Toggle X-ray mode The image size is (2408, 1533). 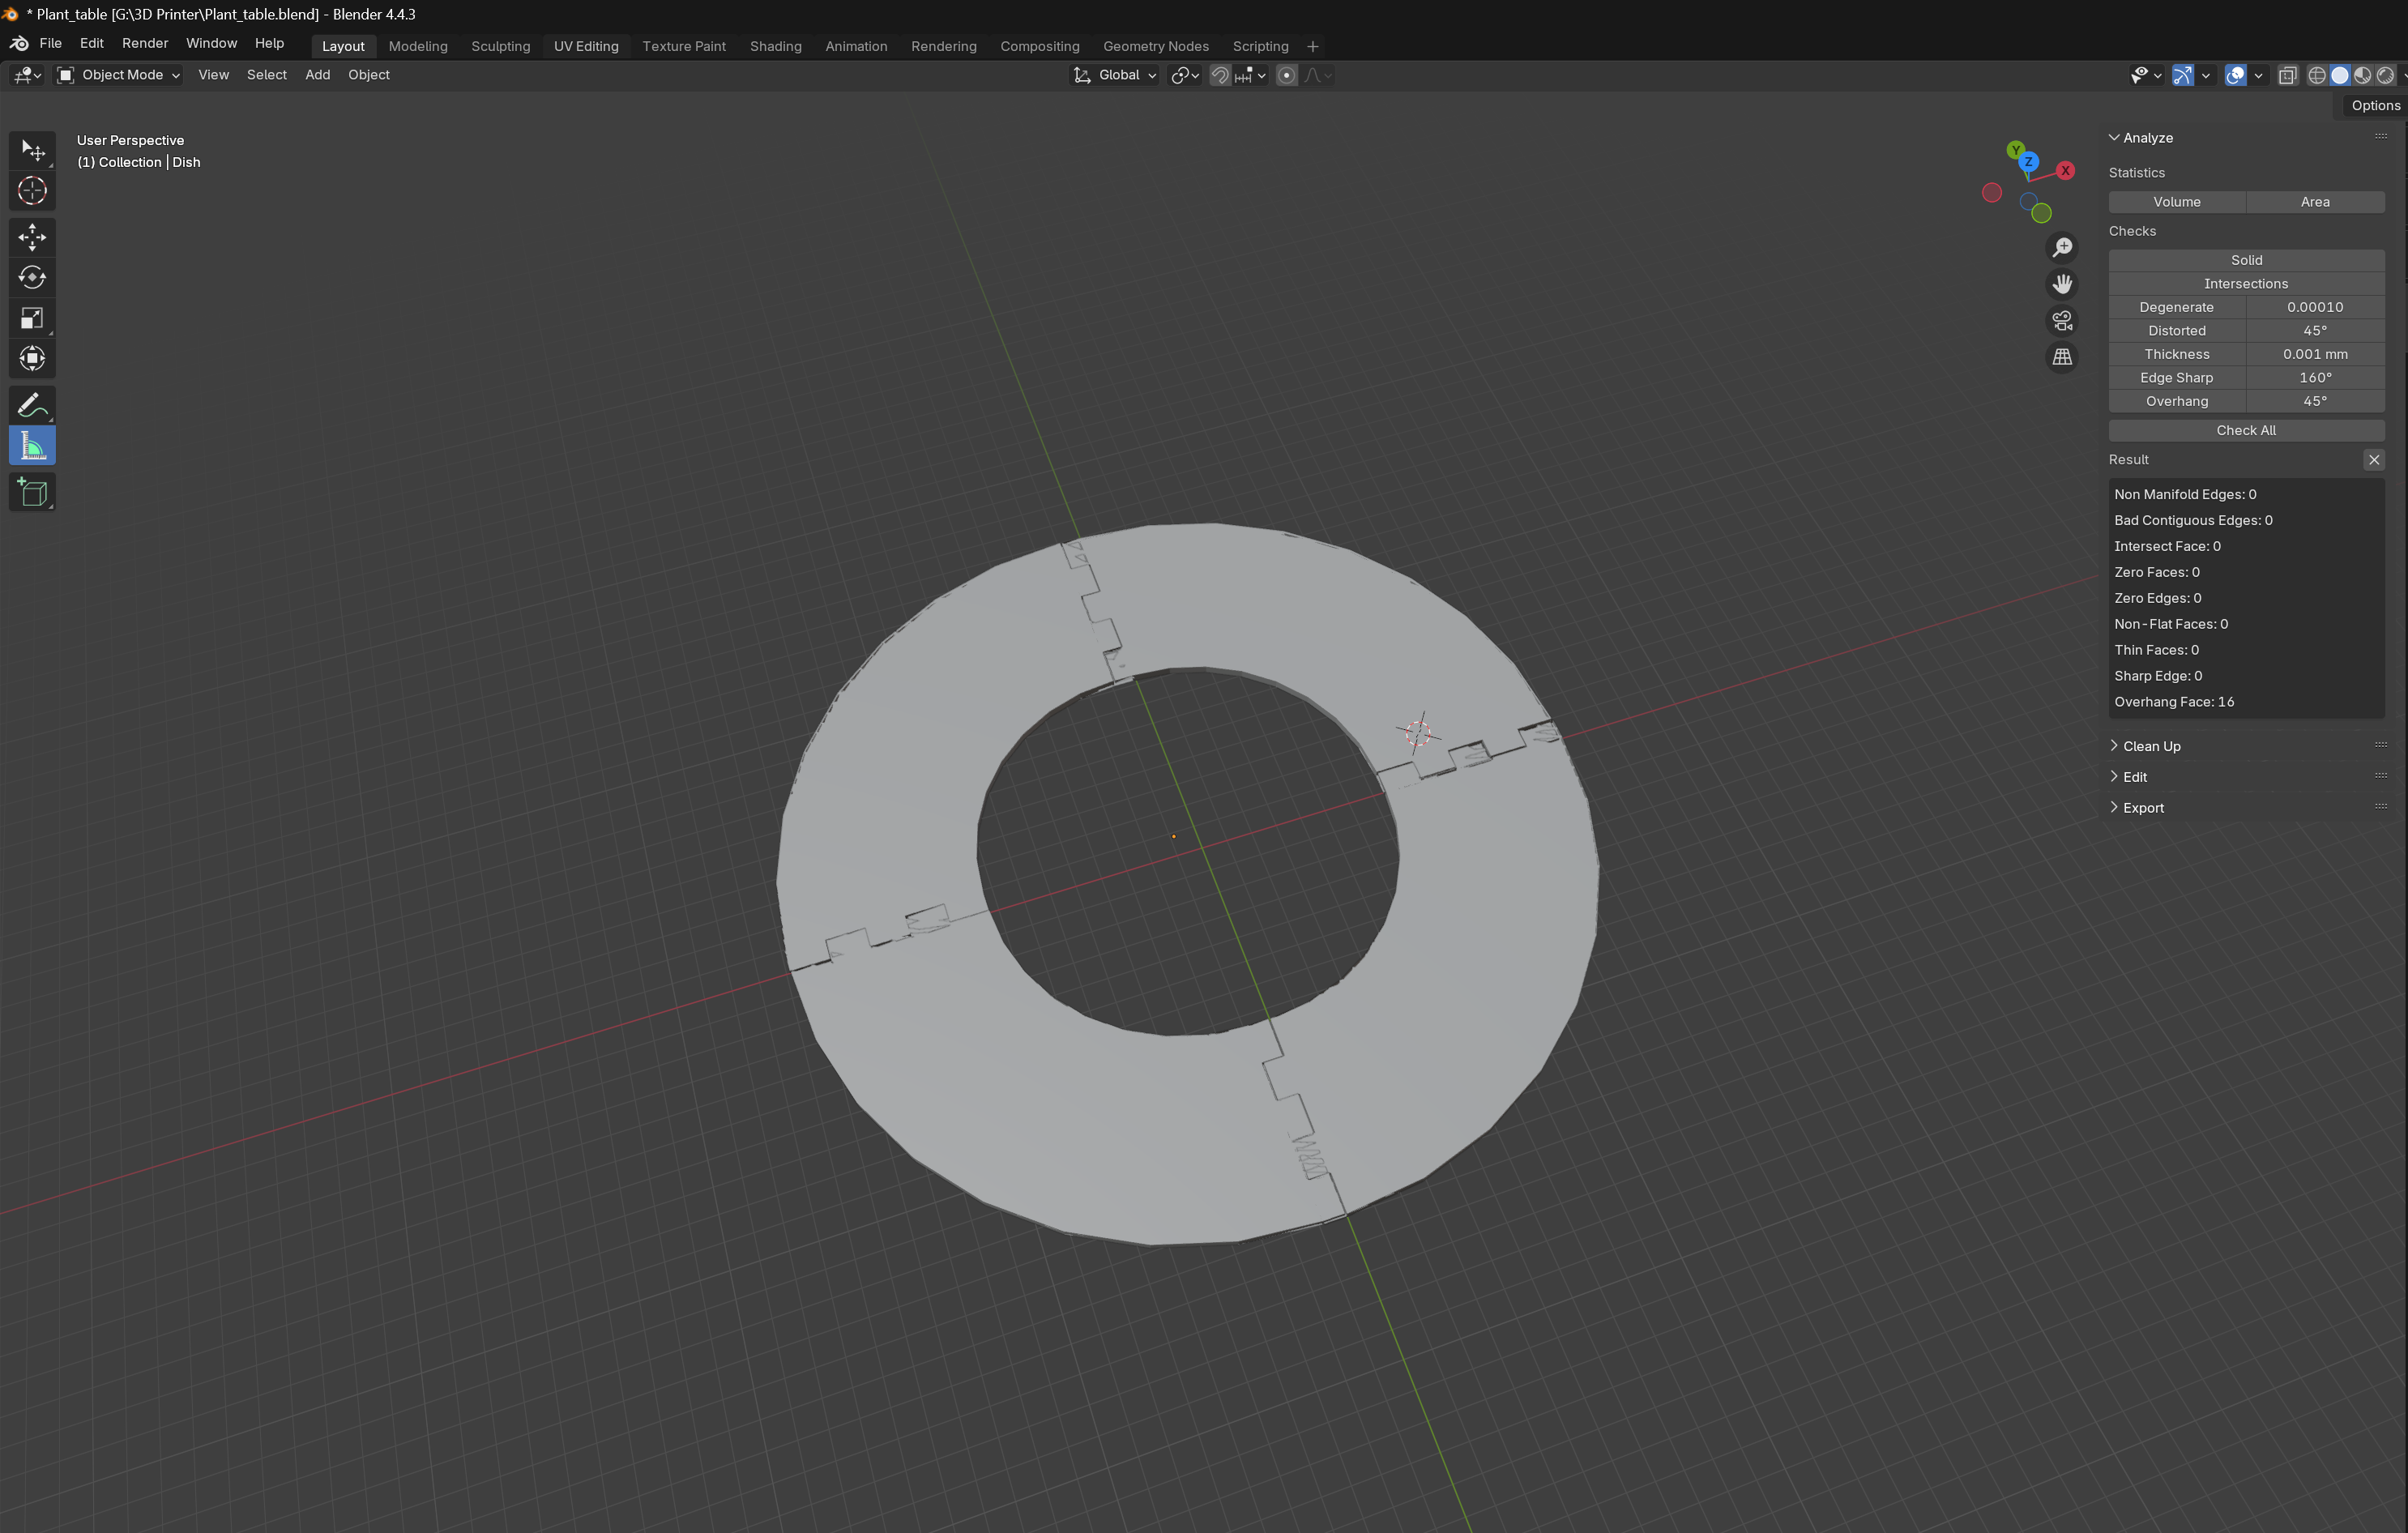tap(2287, 75)
